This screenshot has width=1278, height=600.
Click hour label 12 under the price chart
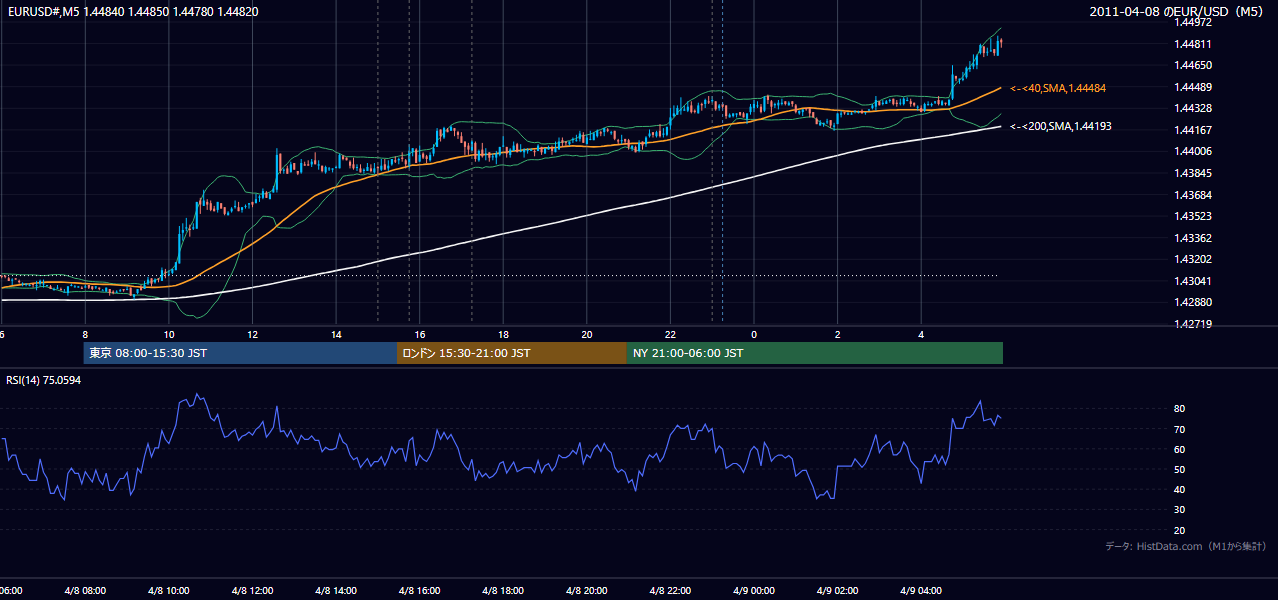252,334
